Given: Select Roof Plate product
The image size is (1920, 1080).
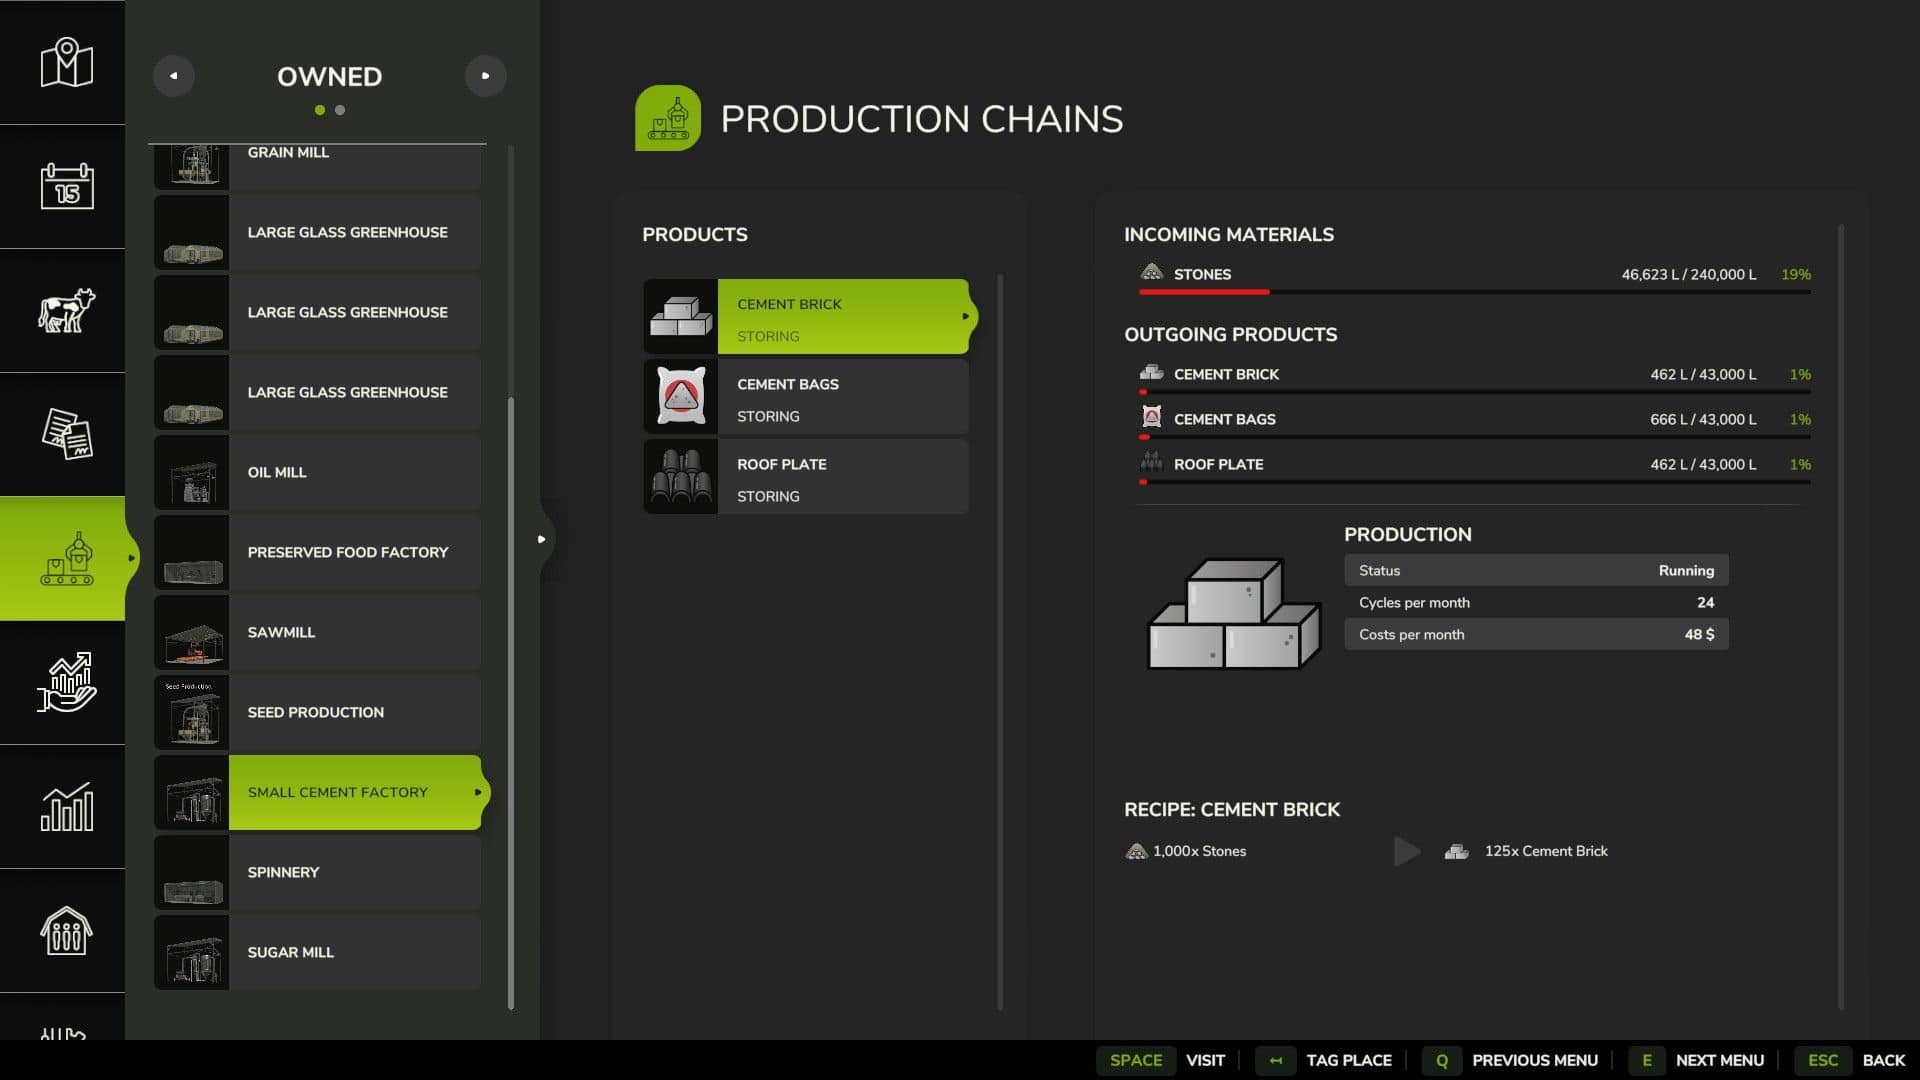Looking at the screenshot, I should pyautogui.click(x=805, y=477).
